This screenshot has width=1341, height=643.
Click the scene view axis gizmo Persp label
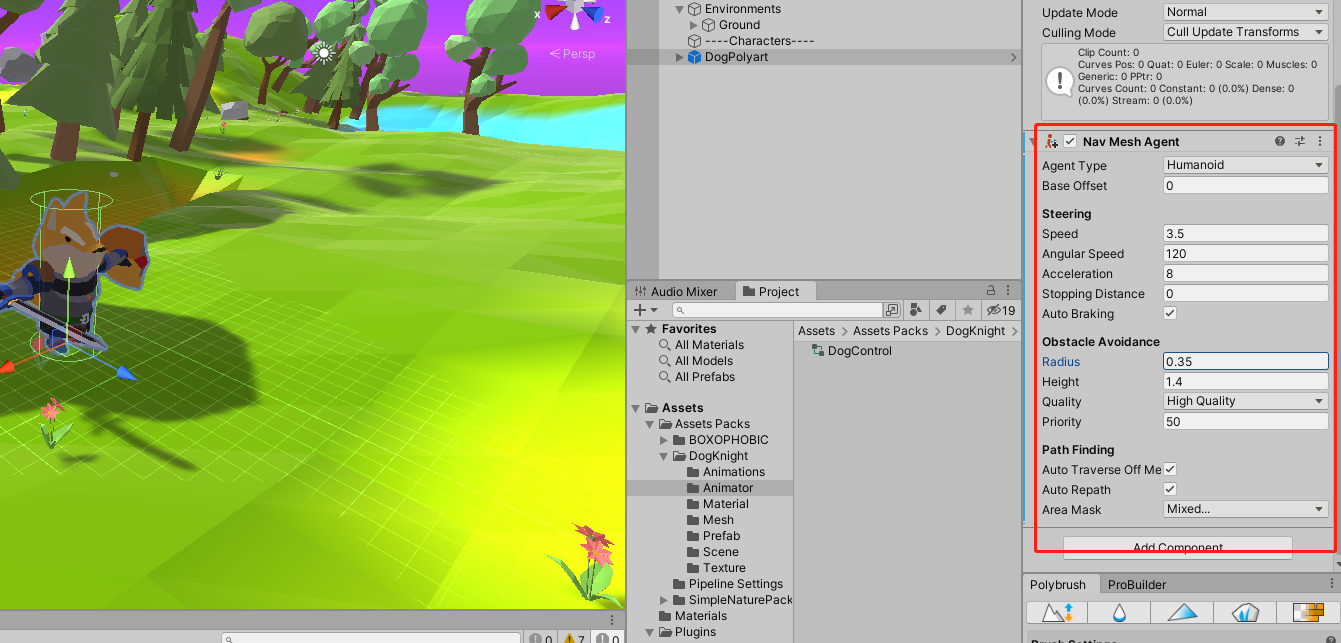[x=578, y=54]
